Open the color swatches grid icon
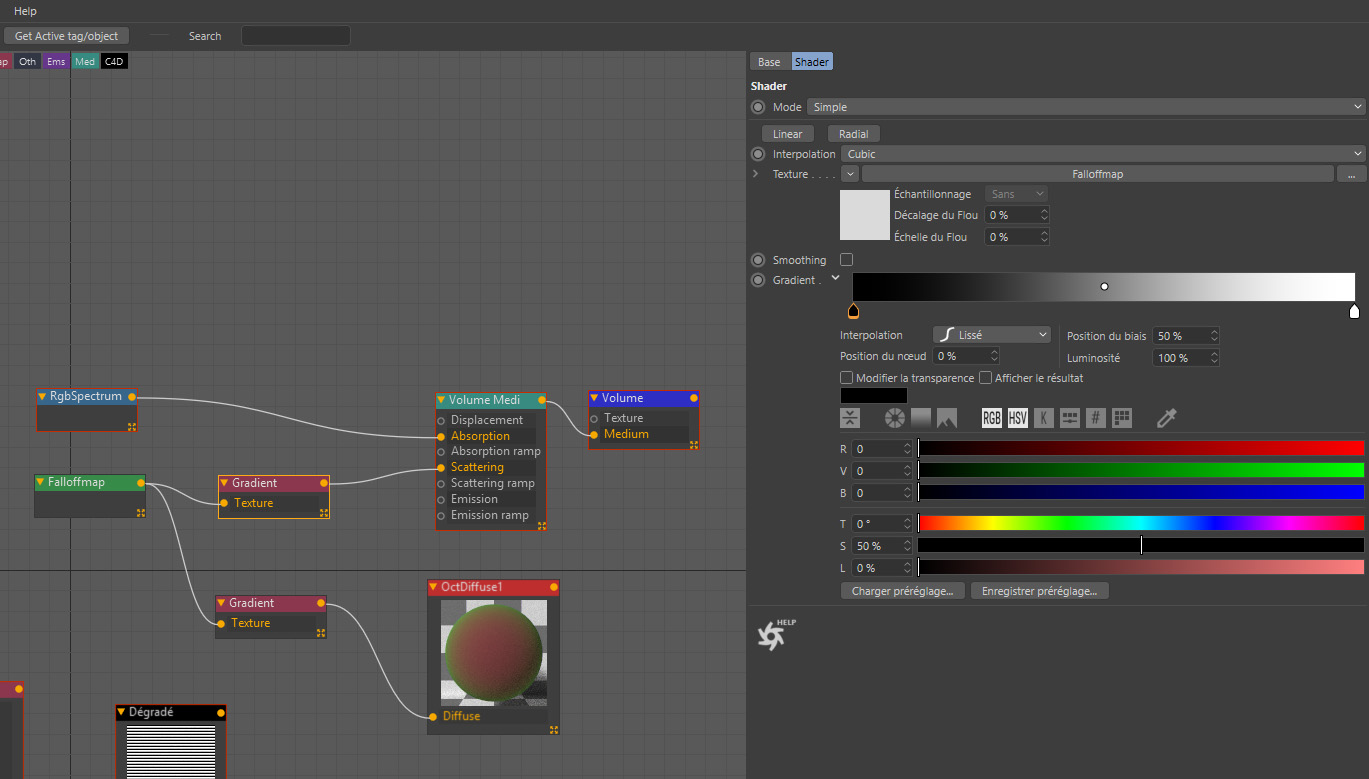The width and height of the screenshot is (1369, 779). point(1122,418)
